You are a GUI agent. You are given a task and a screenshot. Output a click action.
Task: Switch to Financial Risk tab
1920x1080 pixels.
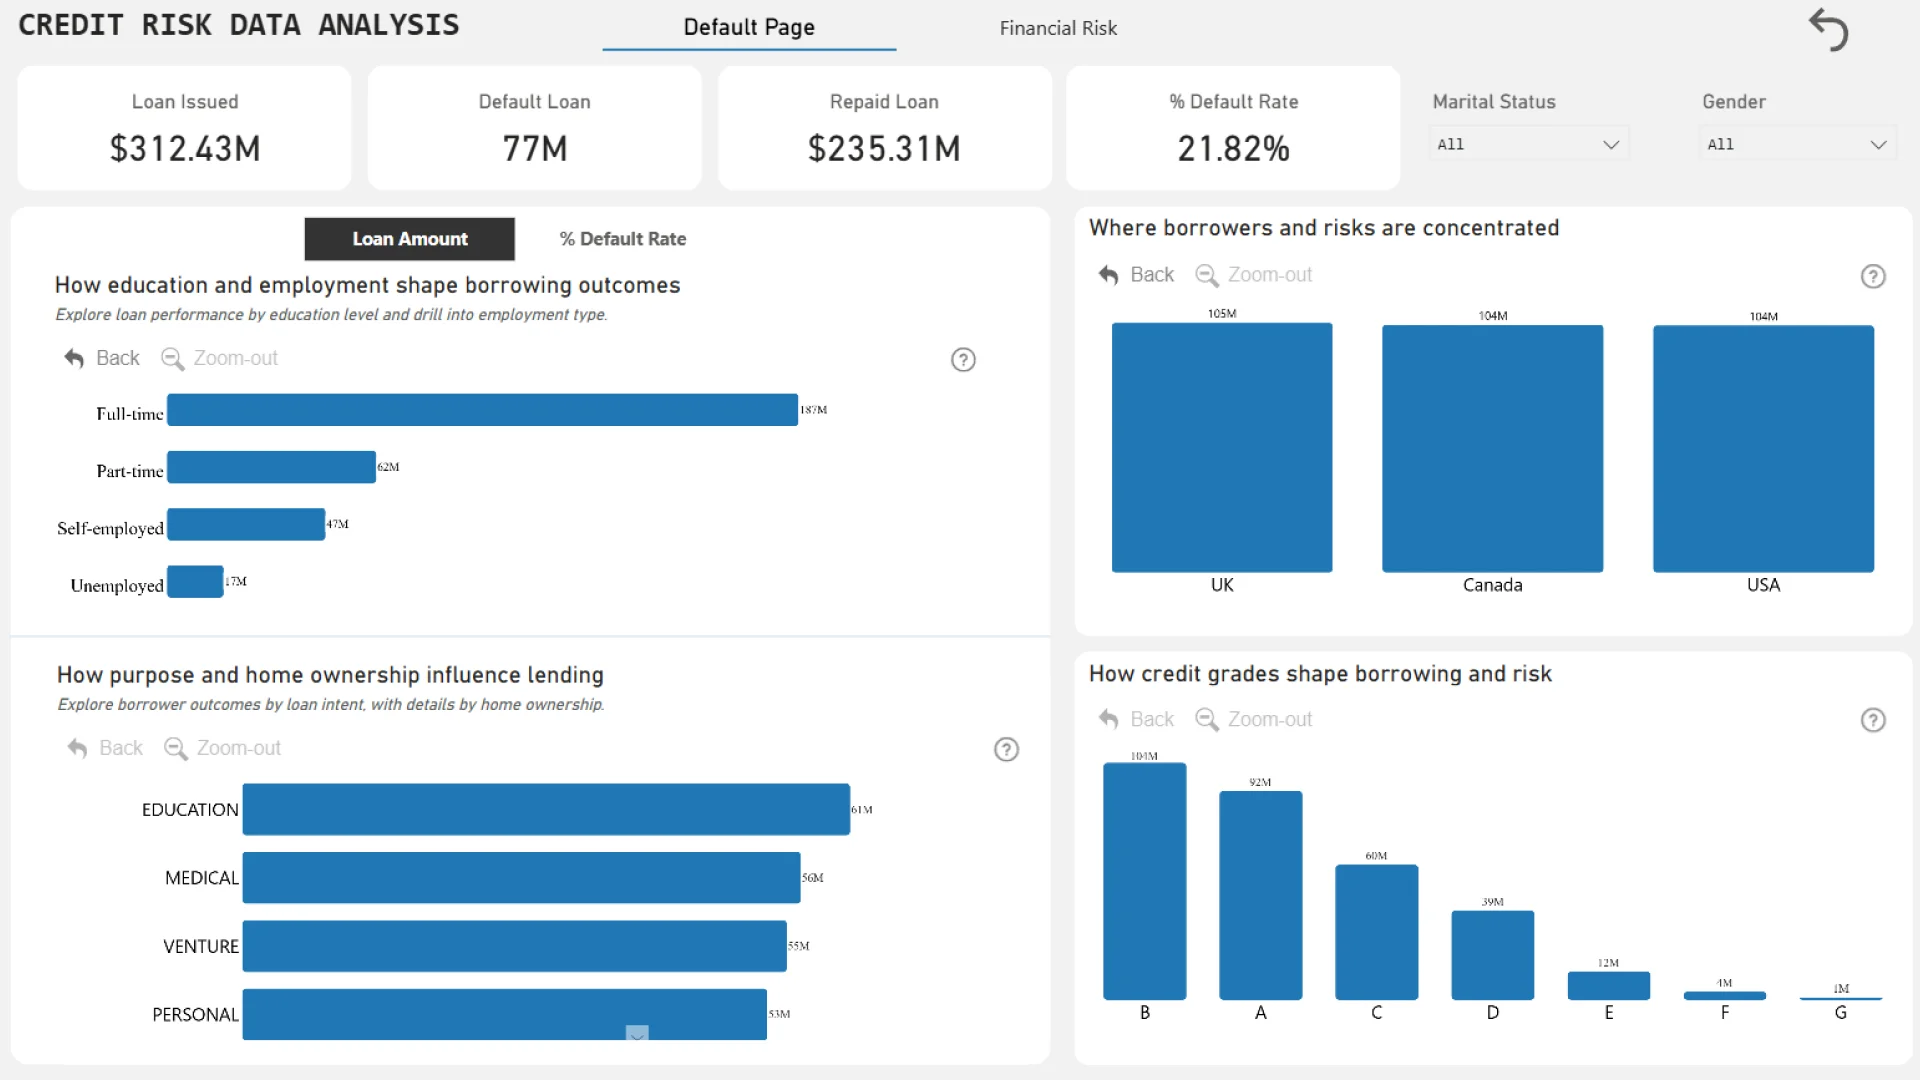(1057, 28)
